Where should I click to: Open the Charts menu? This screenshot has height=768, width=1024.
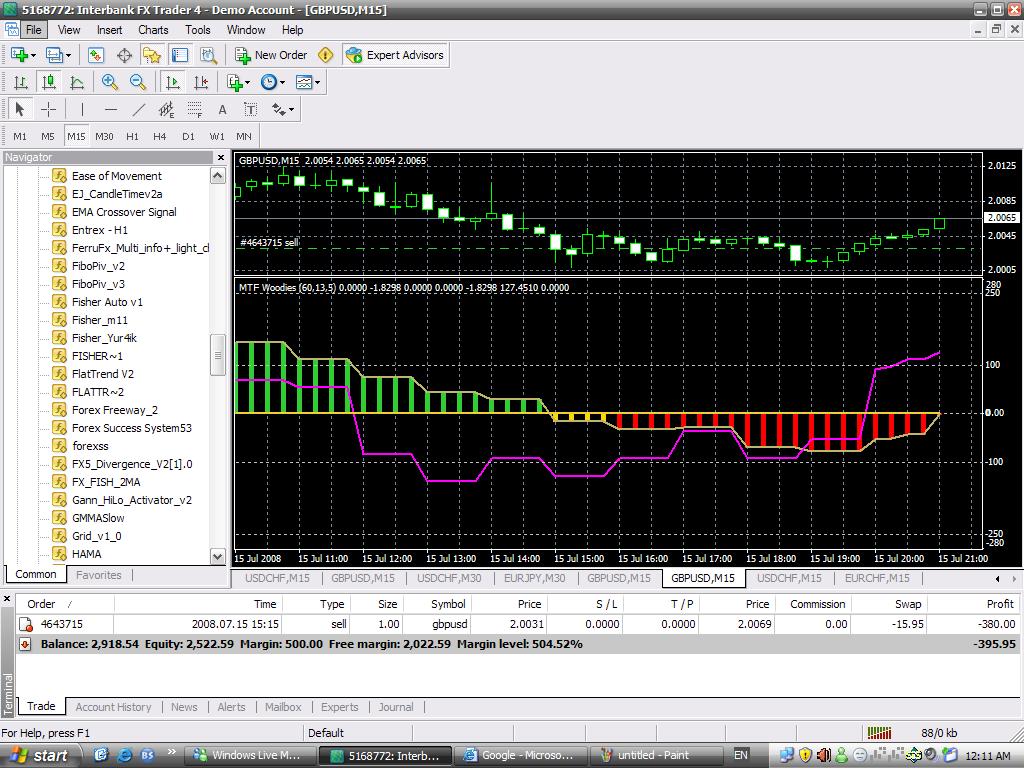click(x=153, y=30)
